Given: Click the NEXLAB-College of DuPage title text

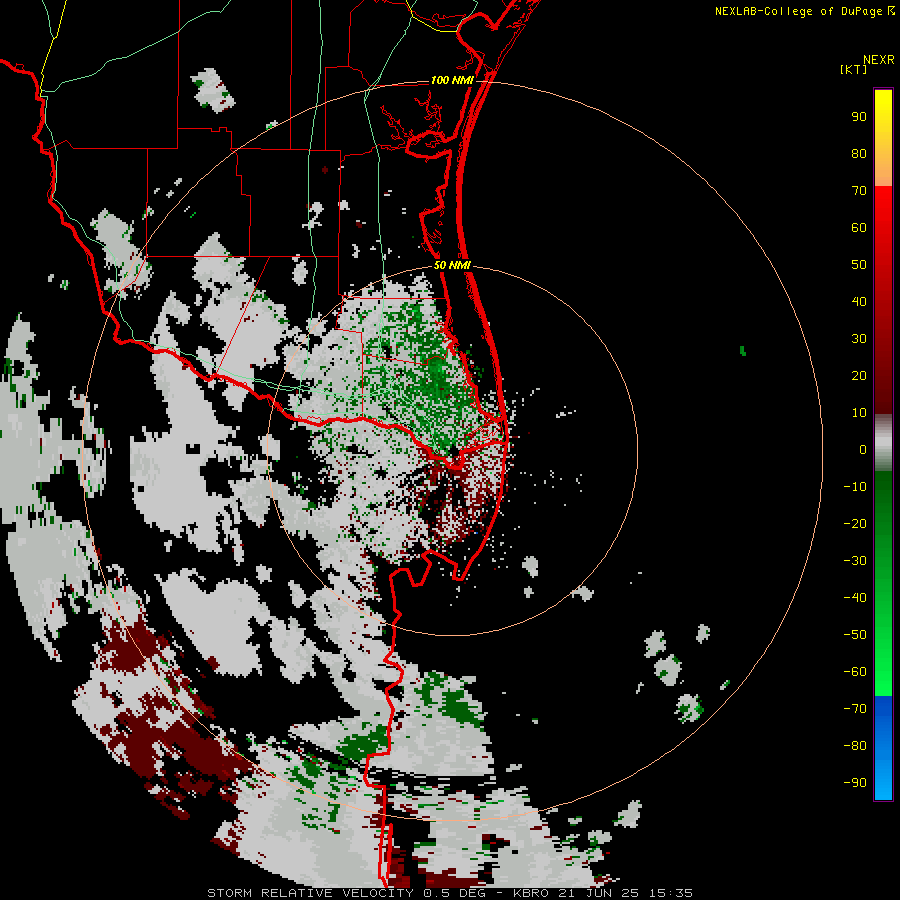Looking at the screenshot, I should pos(804,11).
